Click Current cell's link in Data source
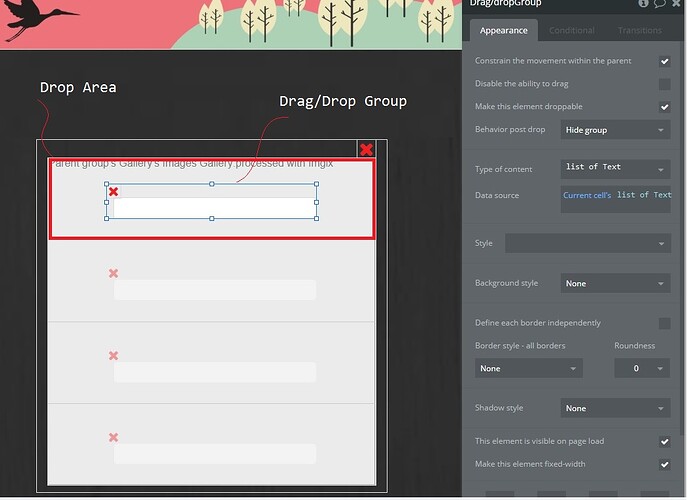 pyautogui.click(x=587, y=195)
